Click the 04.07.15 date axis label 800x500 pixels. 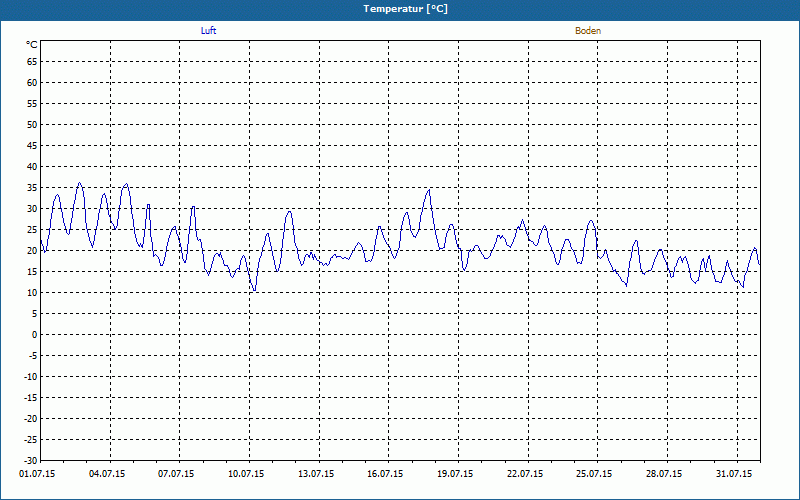click(107, 474)
